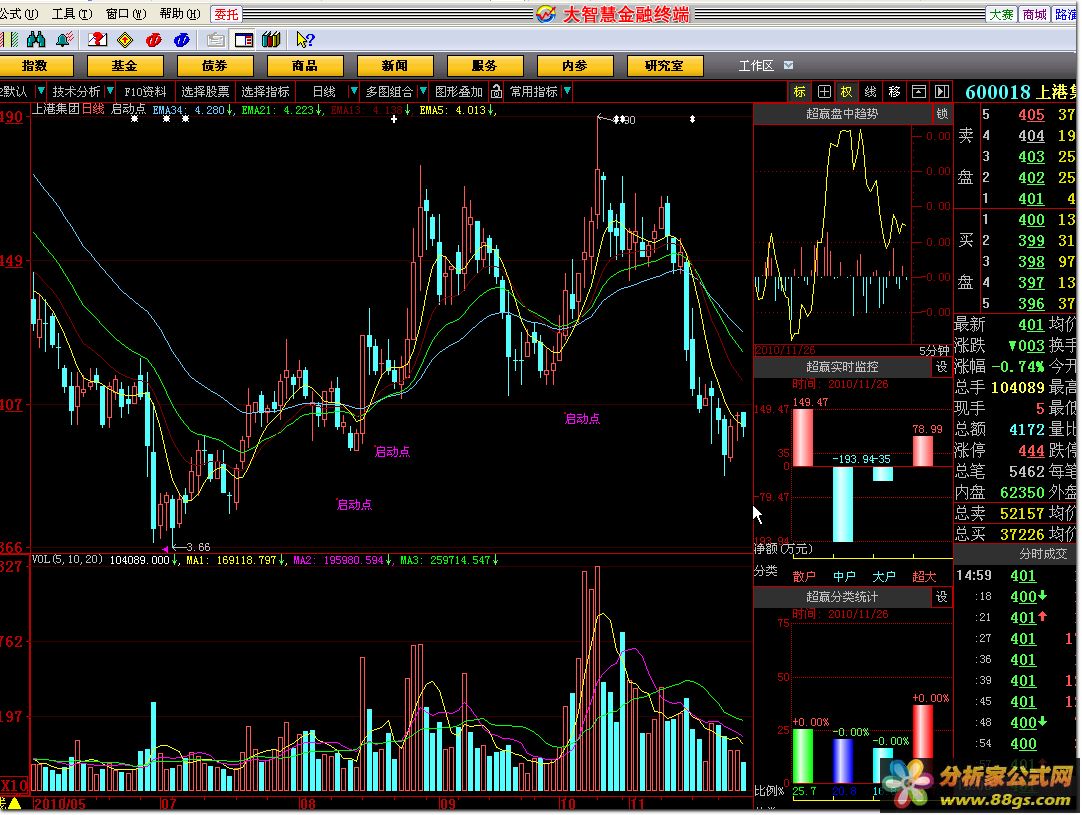Image resolution: width=1082 pixels, height=815 pixels.
Task: Click the 超大 category label
Action: click(924, 576)
